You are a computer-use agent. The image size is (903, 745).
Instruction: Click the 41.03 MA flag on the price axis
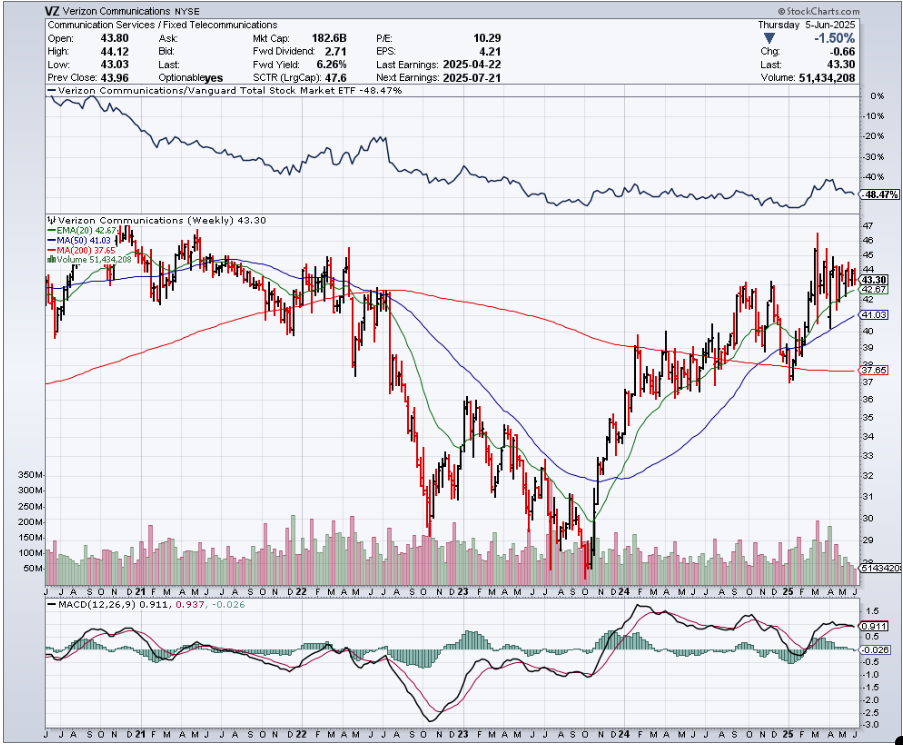(x=873, y=315)
